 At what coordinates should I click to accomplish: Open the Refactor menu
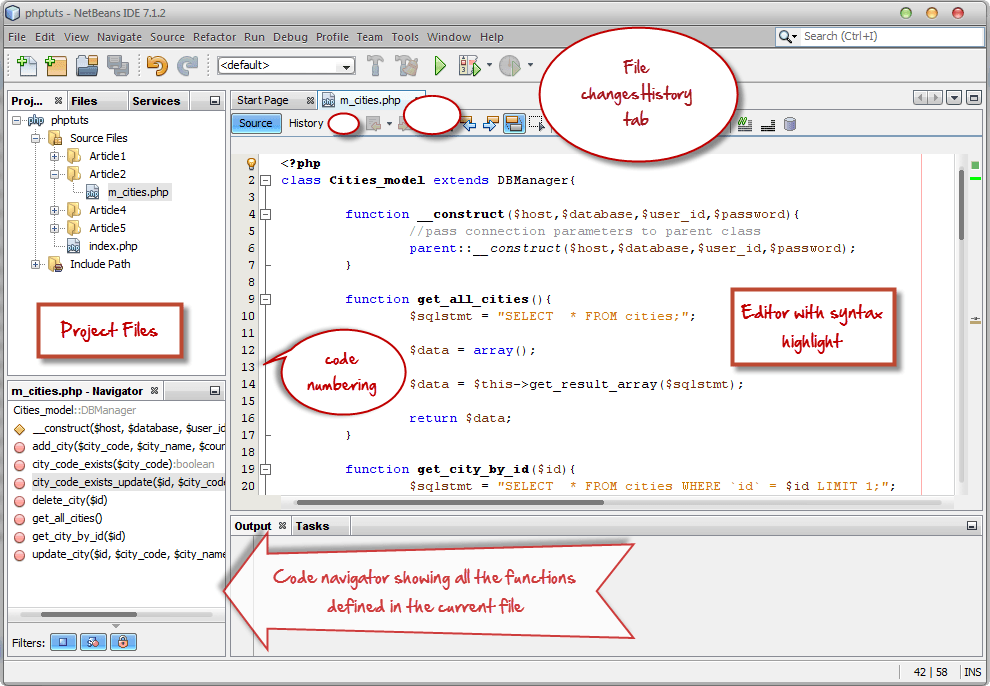(214, 37)
